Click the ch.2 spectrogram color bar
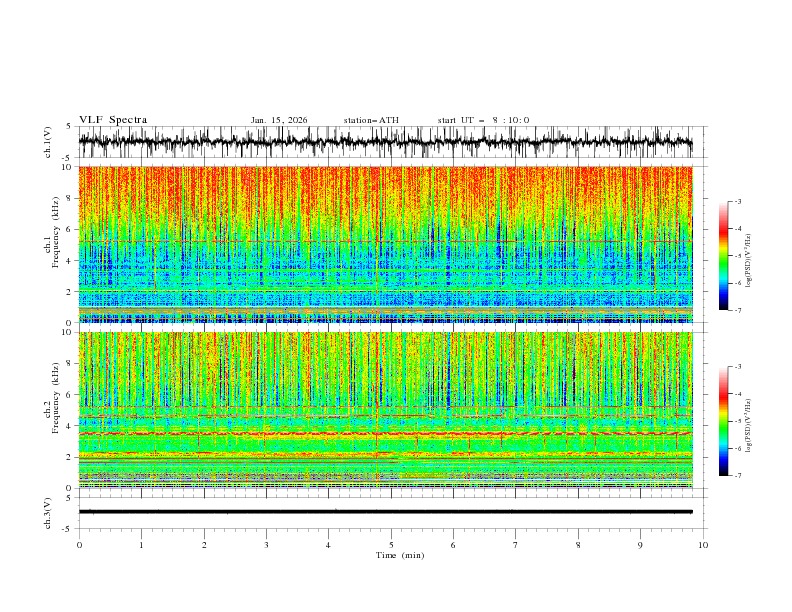The width and height of the screenshot is (792, 612). point(724,421)
